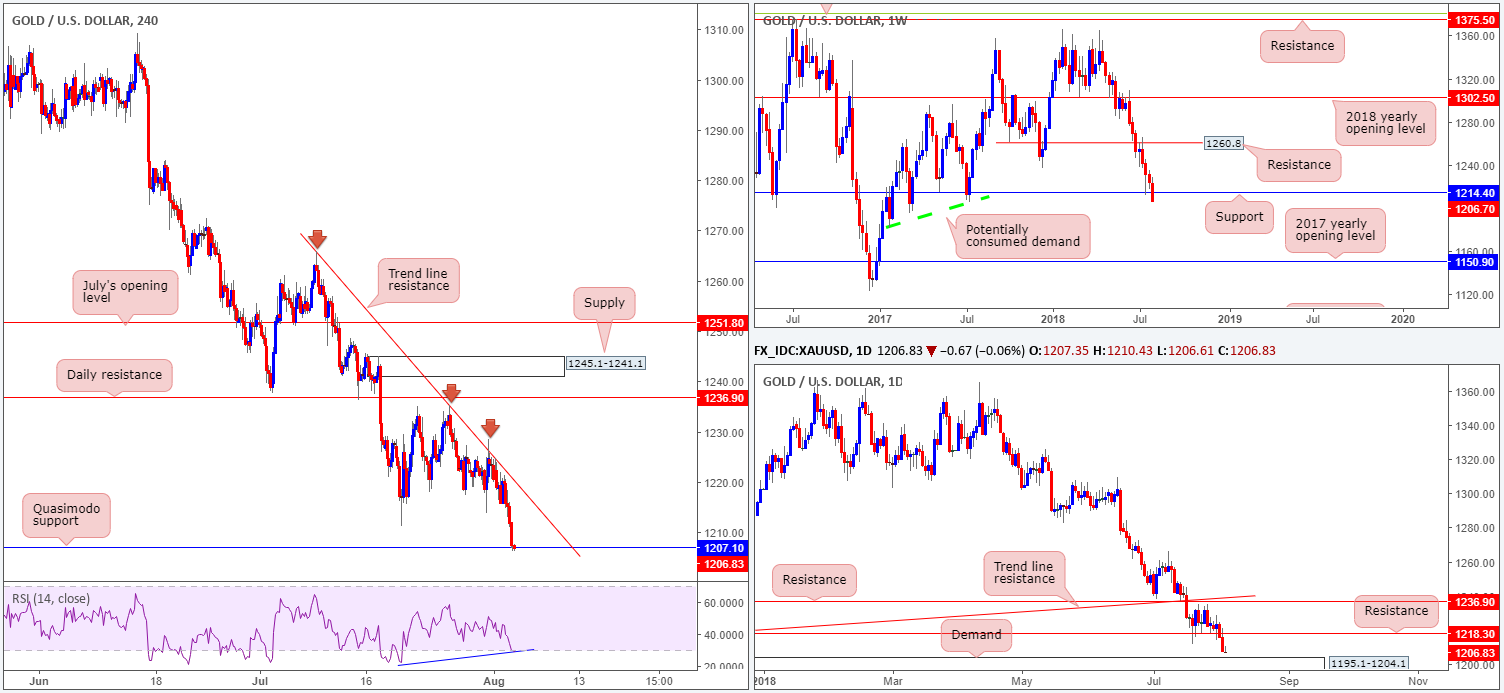Select the 1302.50 price label on the weekly chart
This screenshot has height=693, width=1504.
point(1474,98)
